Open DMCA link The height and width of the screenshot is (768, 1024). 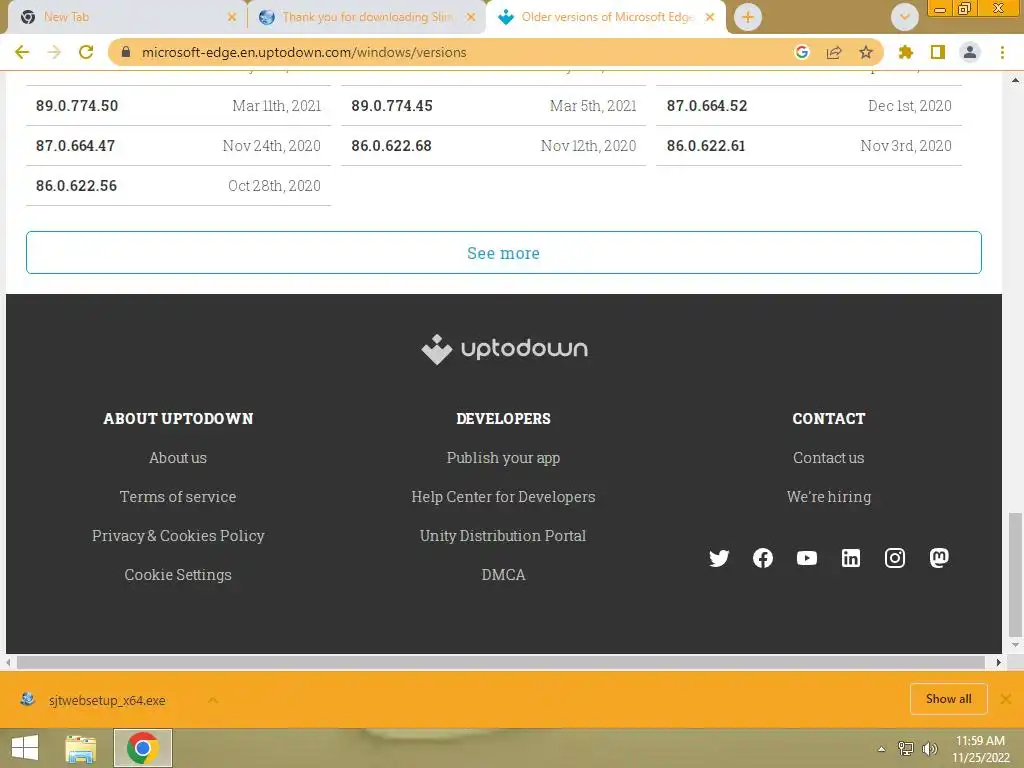[504, 575]
